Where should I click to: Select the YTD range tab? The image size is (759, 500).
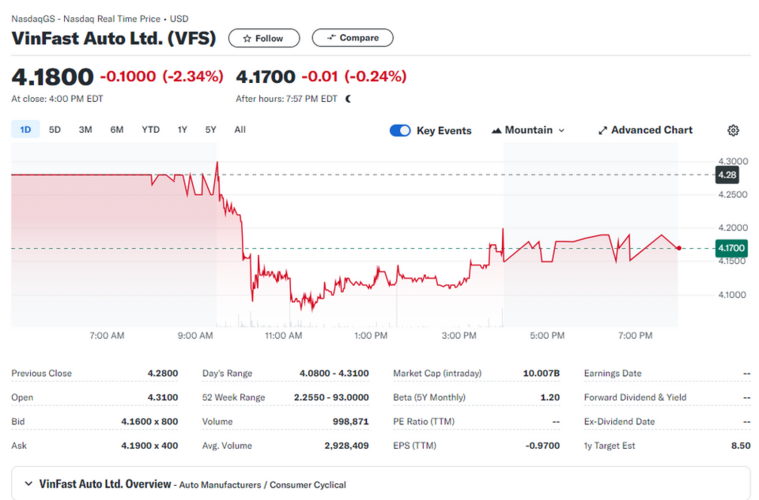pyautogui.click(x=150, y=129)
